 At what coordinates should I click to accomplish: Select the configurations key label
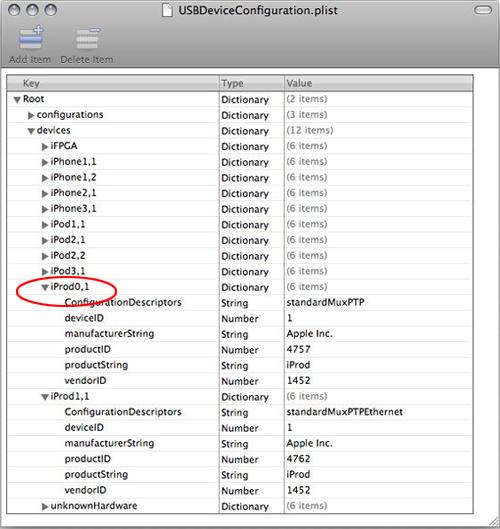point(70,115)
